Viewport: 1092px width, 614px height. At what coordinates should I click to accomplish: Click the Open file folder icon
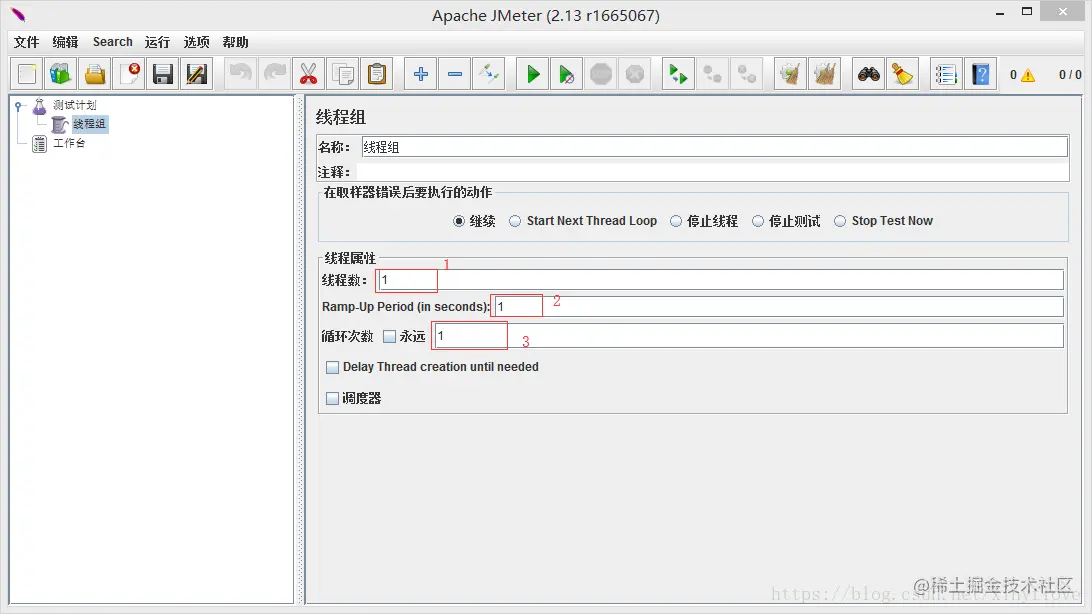pyautogui.click(x=95, y=74)
